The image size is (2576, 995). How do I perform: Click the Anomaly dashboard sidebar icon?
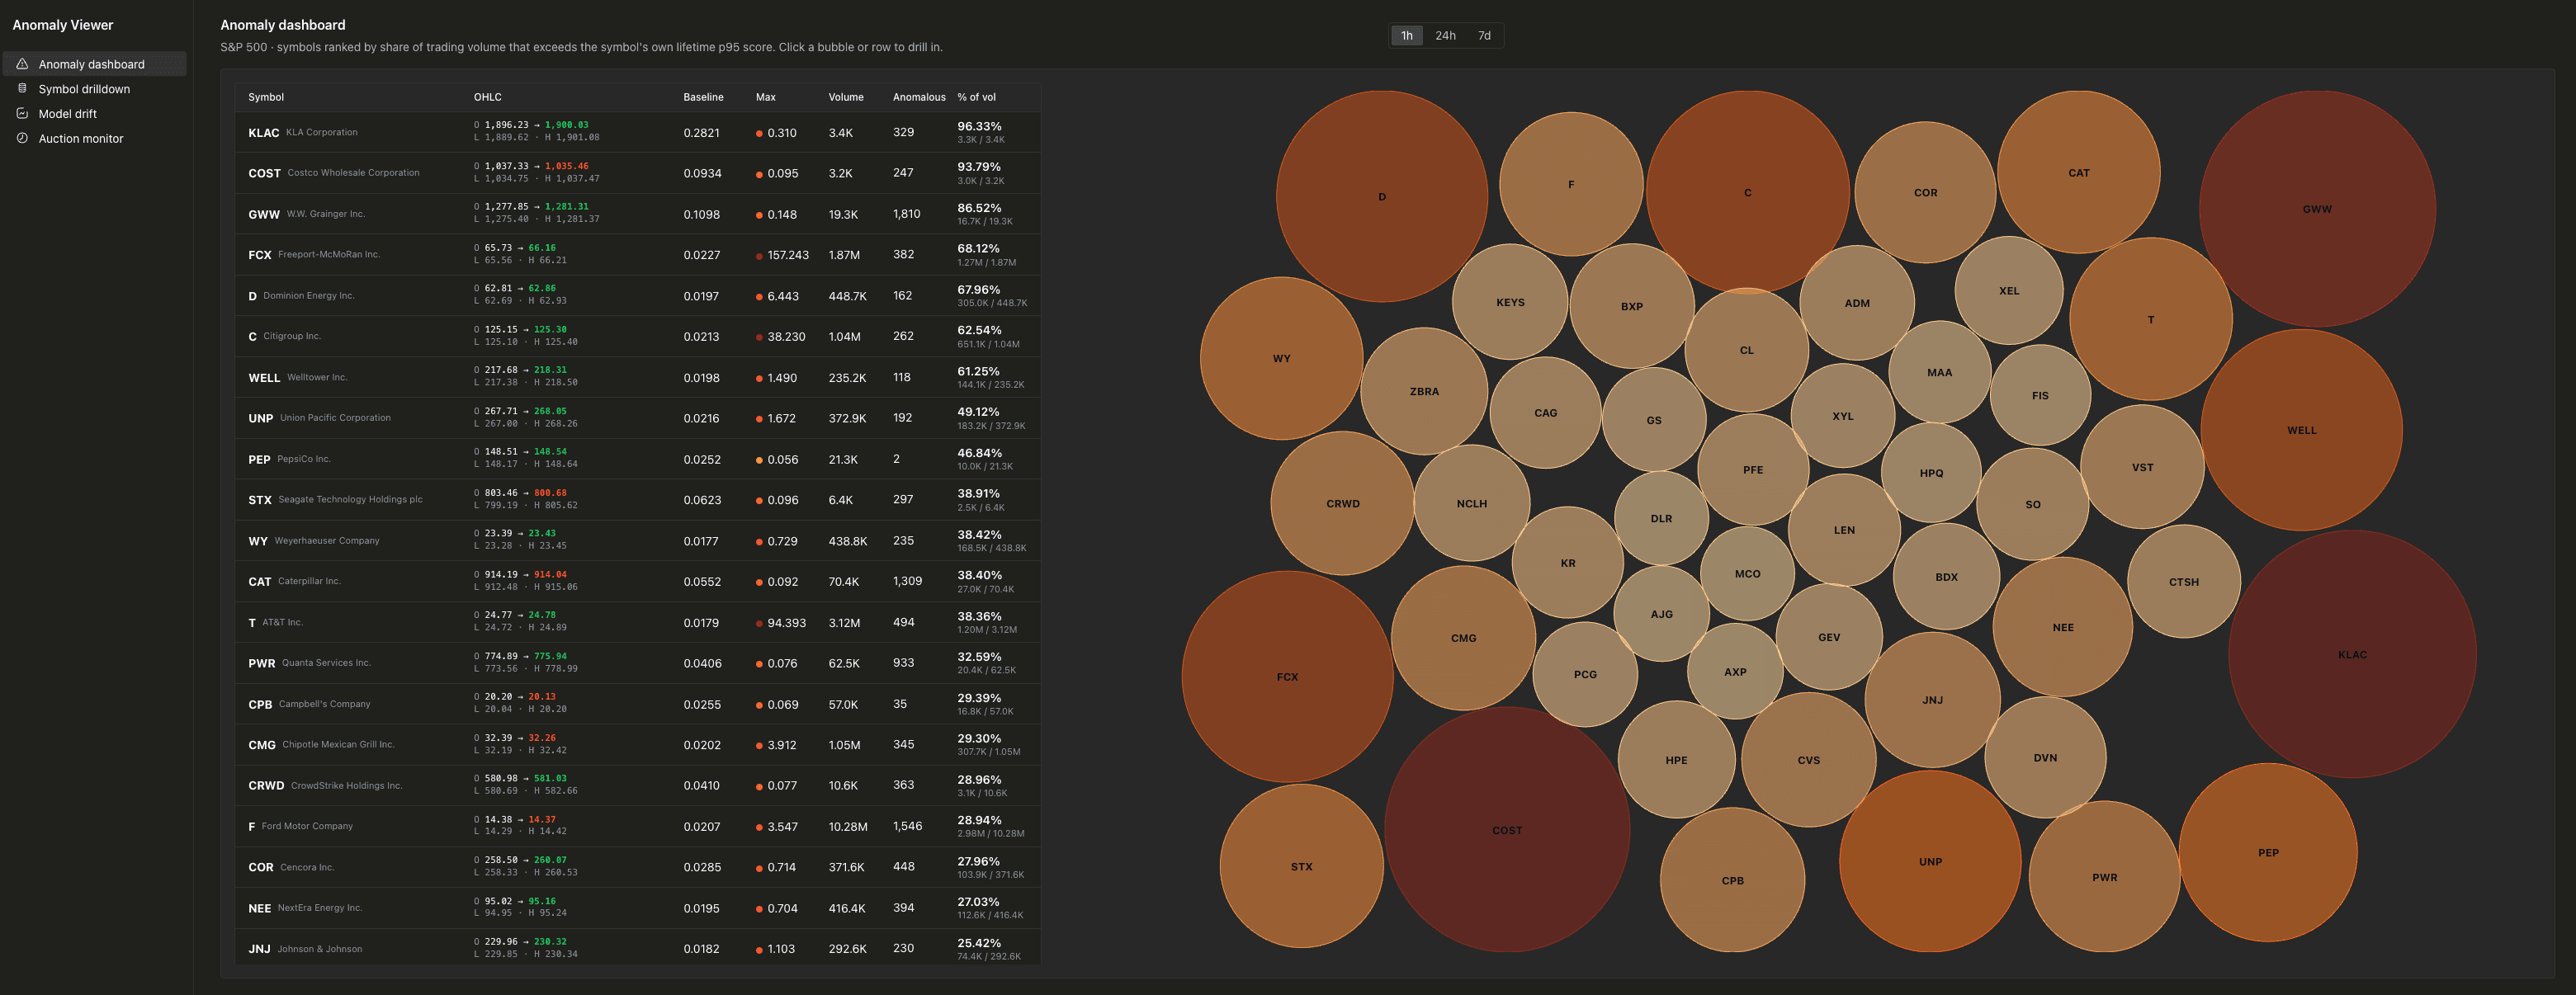point(22,64)
